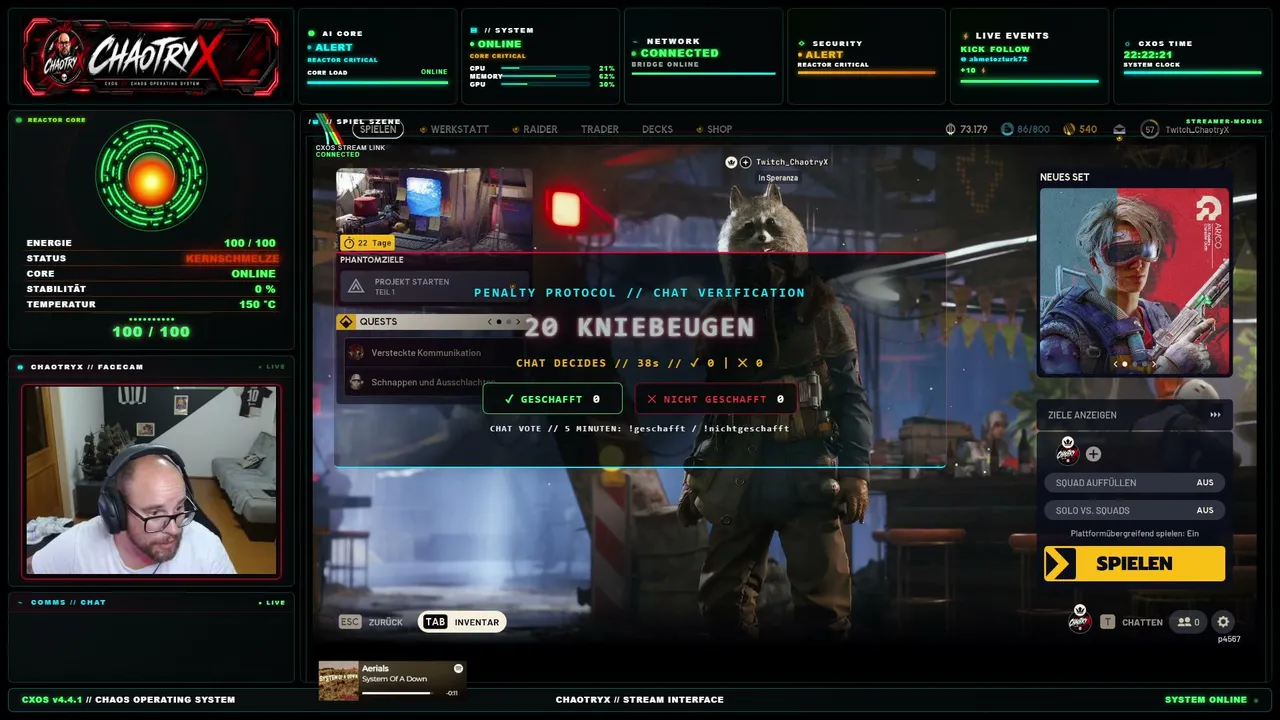Click the SYSTEM ONLINE footer status

pos(1206,700)
